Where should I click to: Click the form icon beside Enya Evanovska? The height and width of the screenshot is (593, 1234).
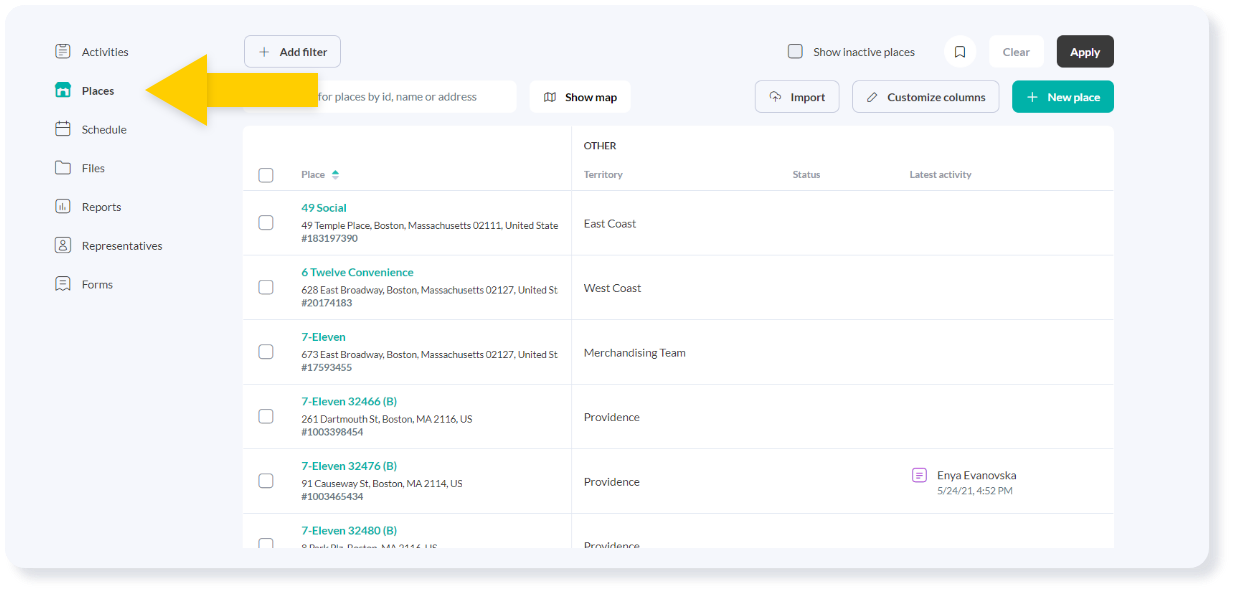pyautogui.click(x=919, y=475)
